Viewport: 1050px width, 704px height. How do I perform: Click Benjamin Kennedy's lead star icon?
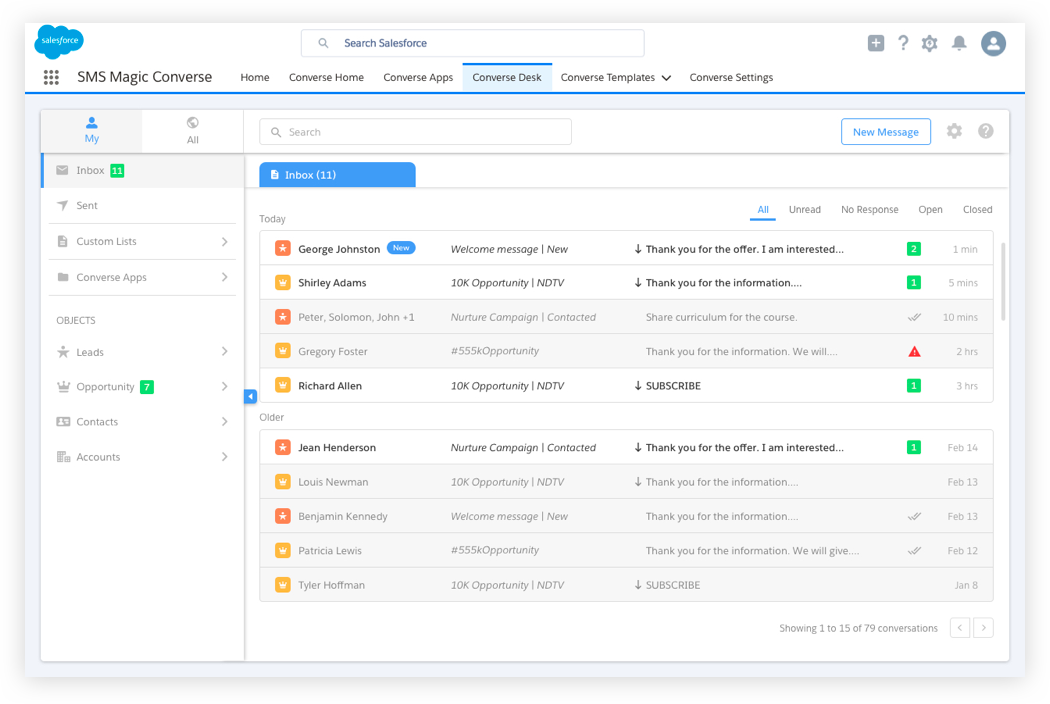pyautogui.click(x=283, y=516)
